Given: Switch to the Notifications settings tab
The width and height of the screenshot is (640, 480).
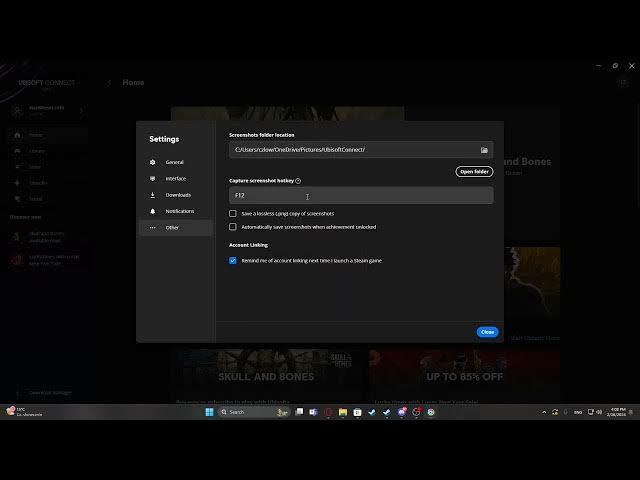Looking at the screenshot, I should tap(176, 211).
